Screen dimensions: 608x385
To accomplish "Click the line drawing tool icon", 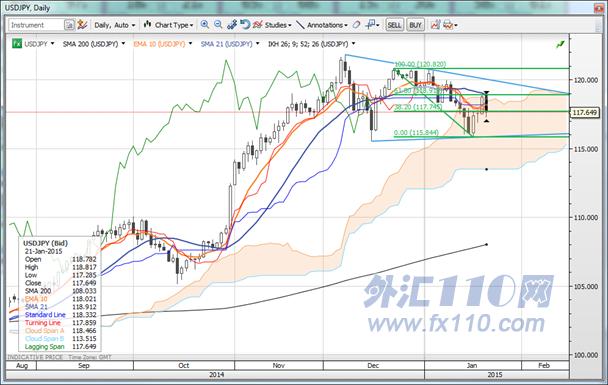I will point(301,25).
